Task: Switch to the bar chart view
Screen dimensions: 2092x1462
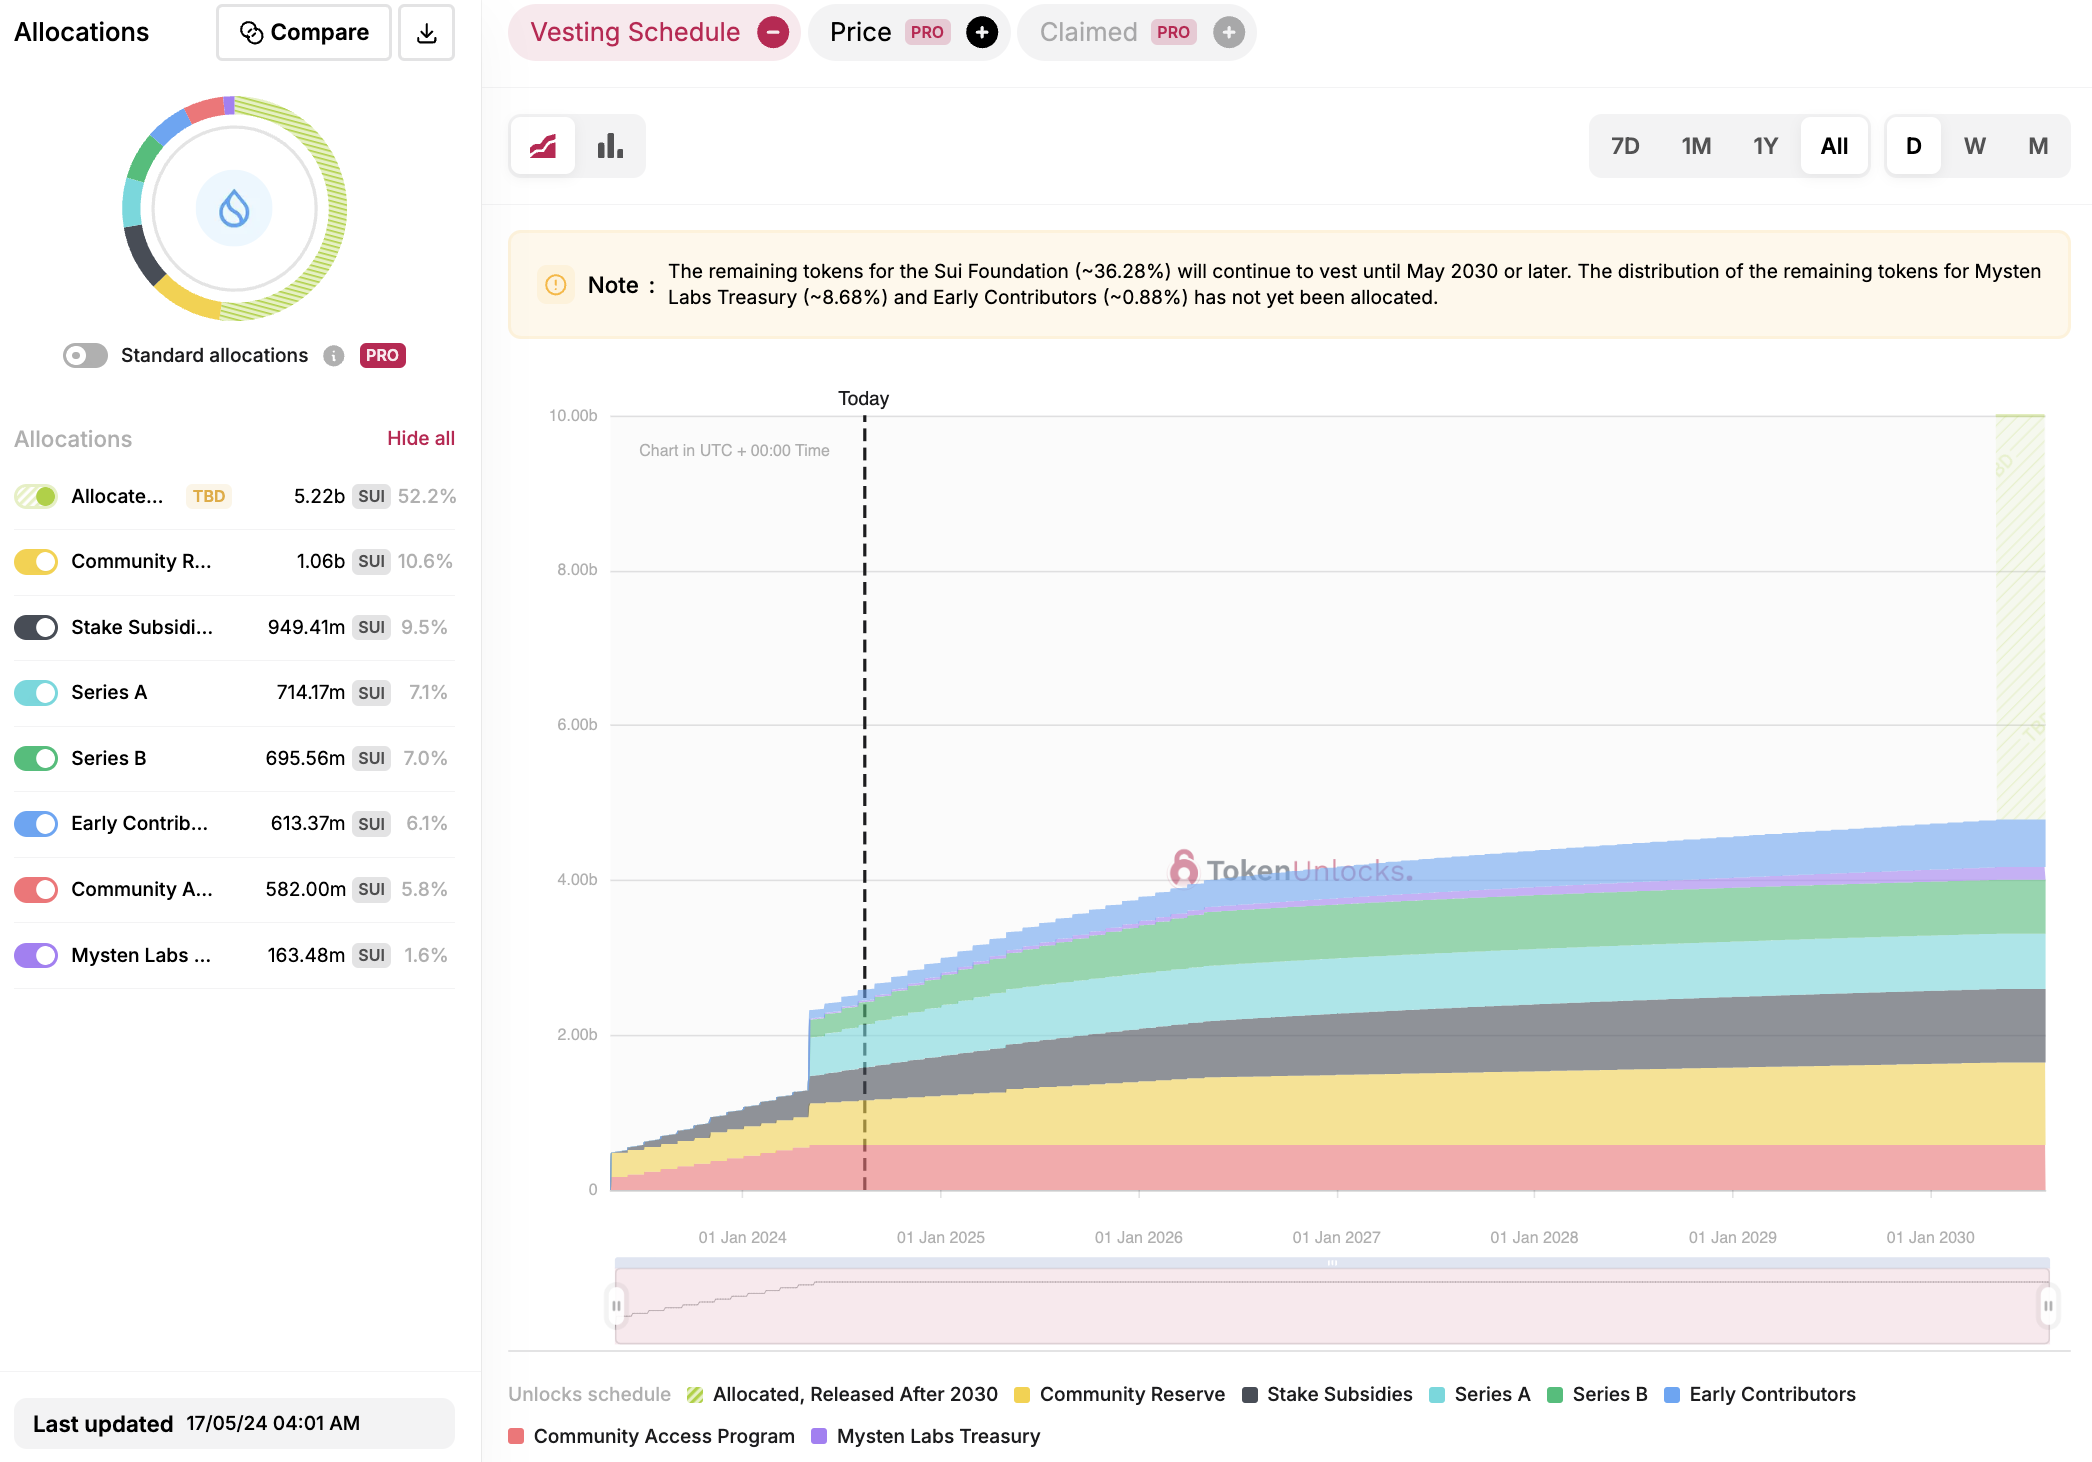Action: tap(610, 146)
